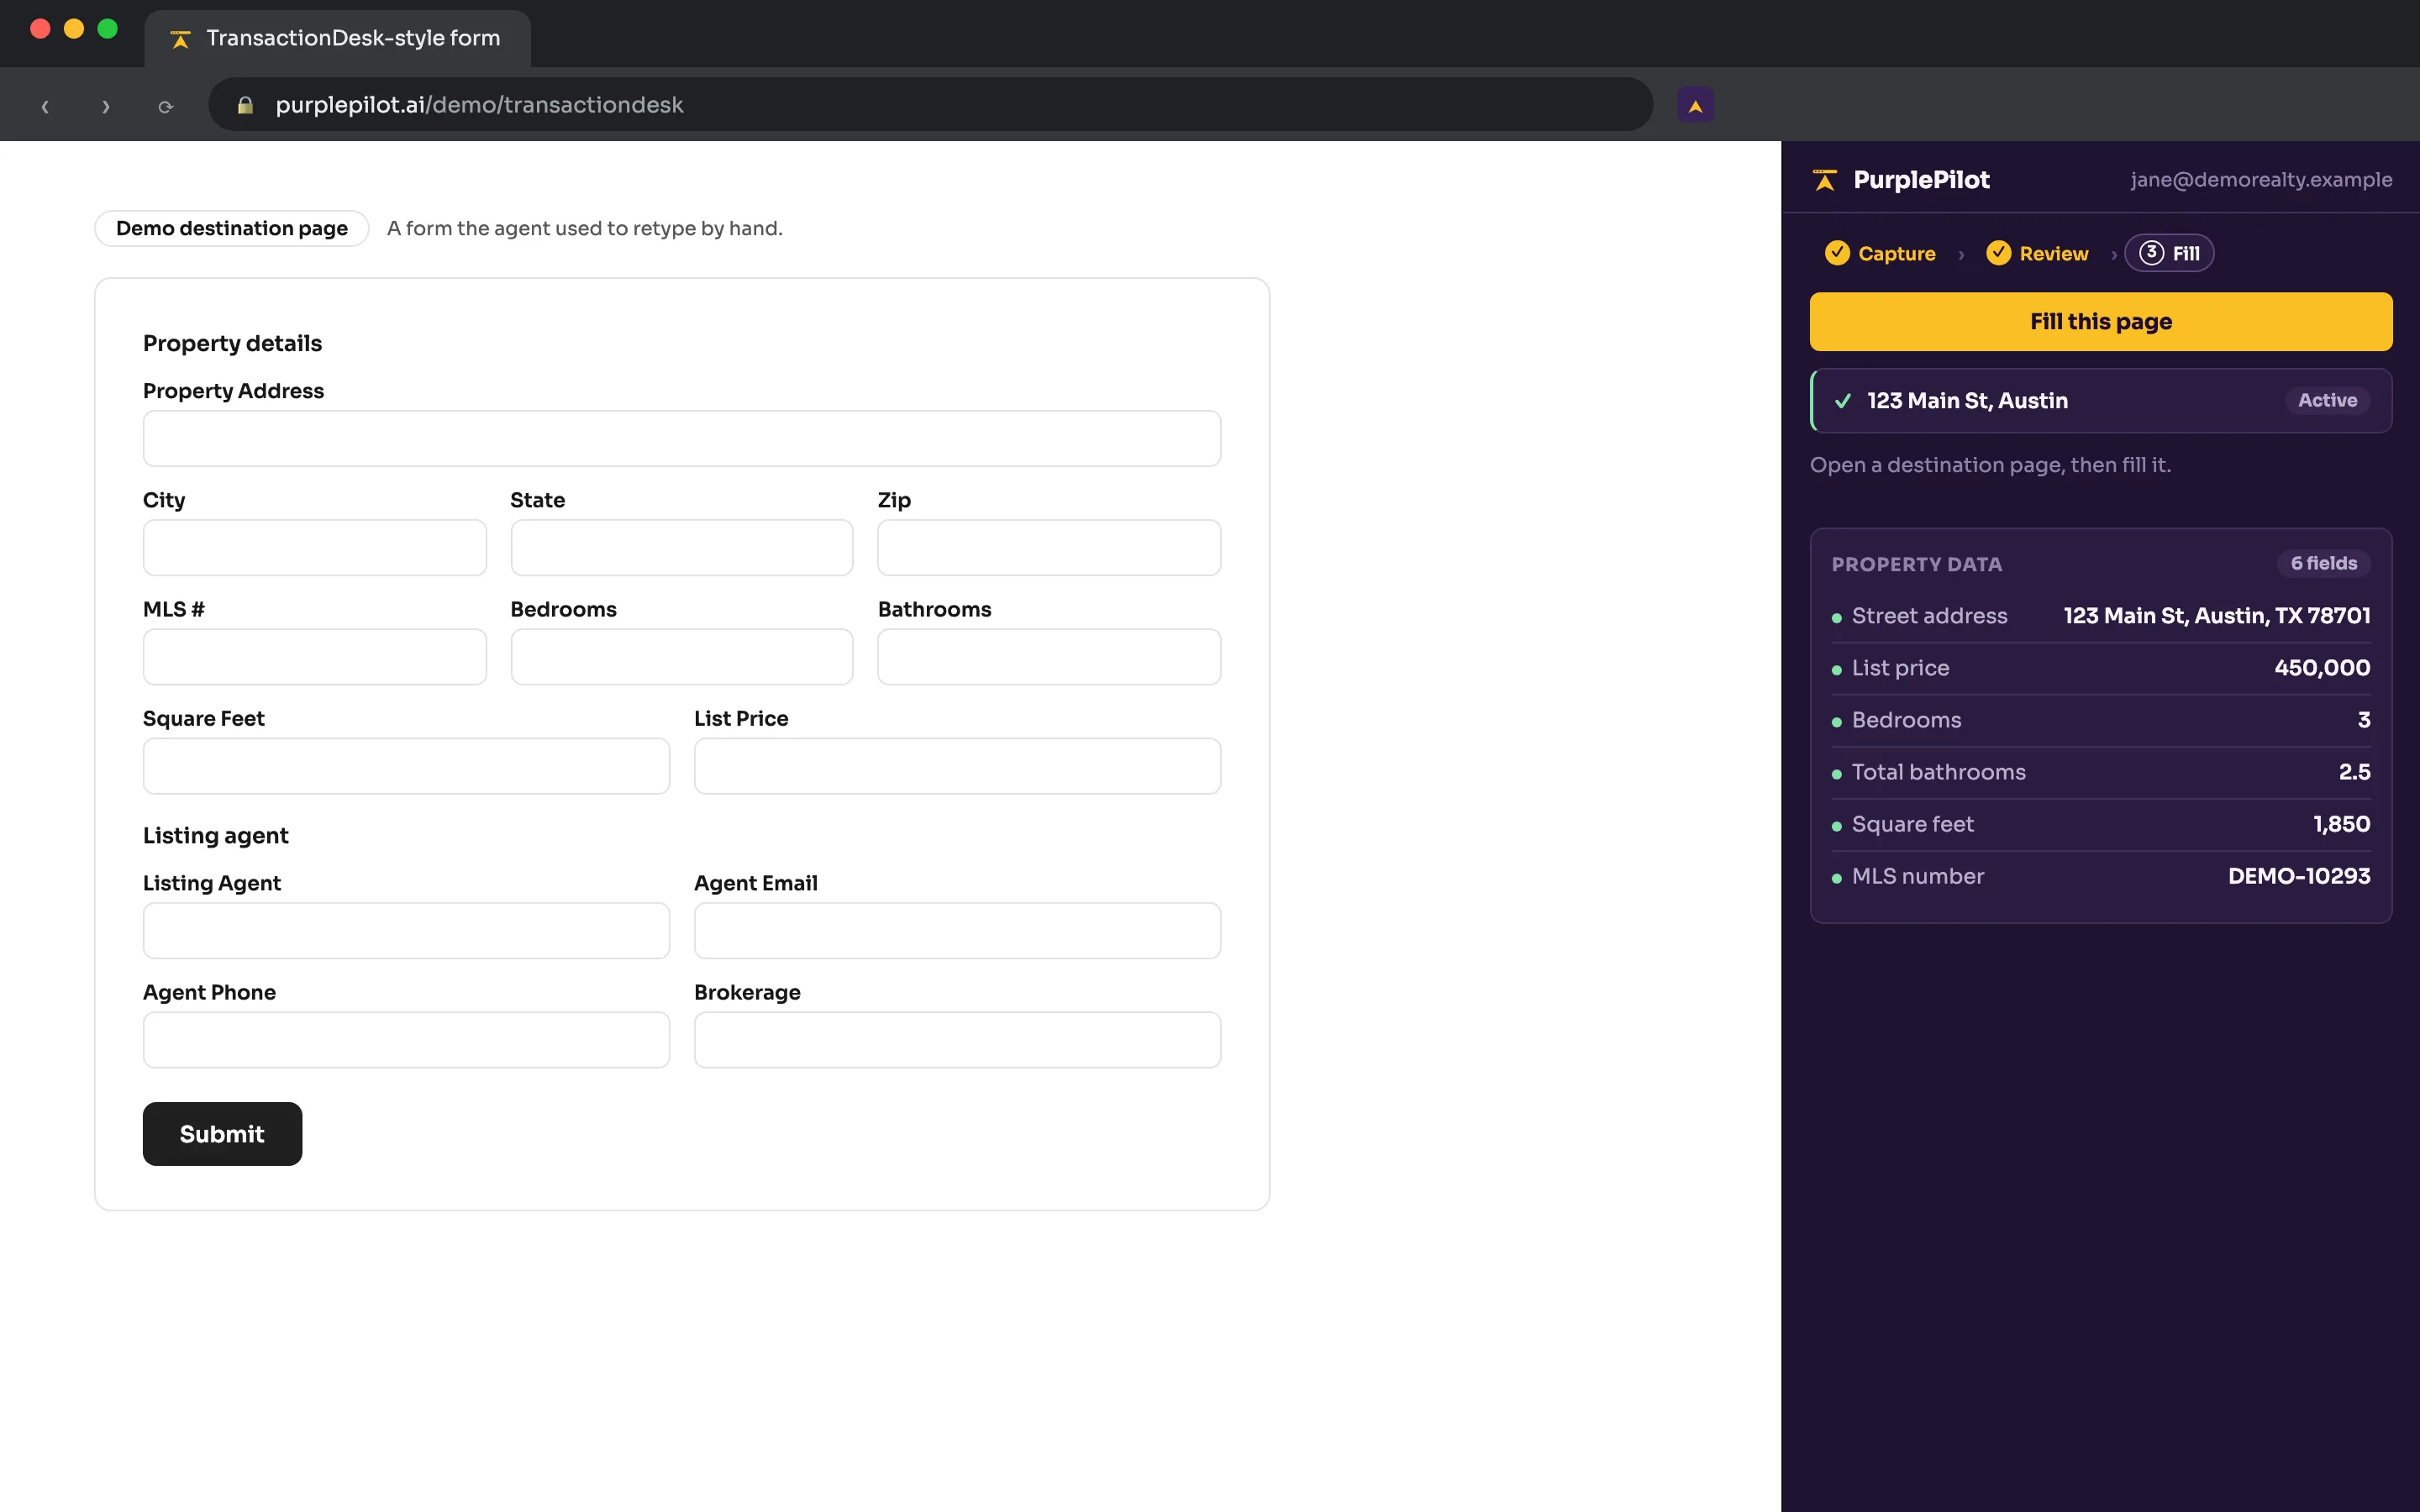
Task: Focus the Bathrooms input field
Action: click(1049, 657)
